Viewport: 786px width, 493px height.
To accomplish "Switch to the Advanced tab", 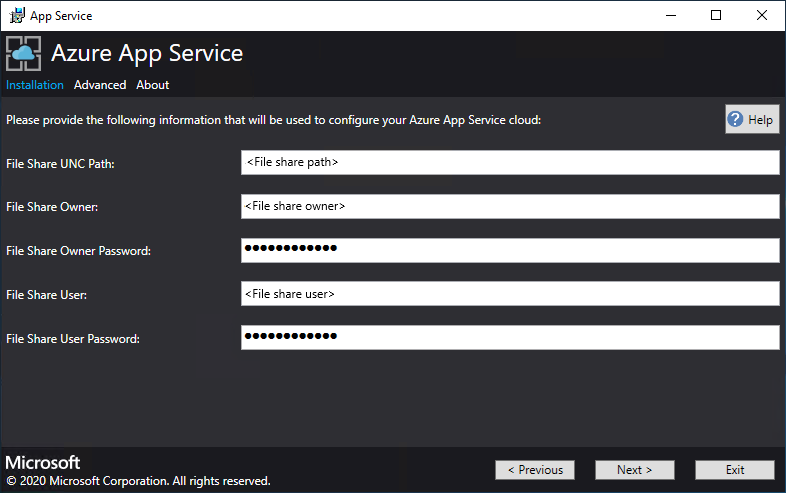I will coord(100,85).
